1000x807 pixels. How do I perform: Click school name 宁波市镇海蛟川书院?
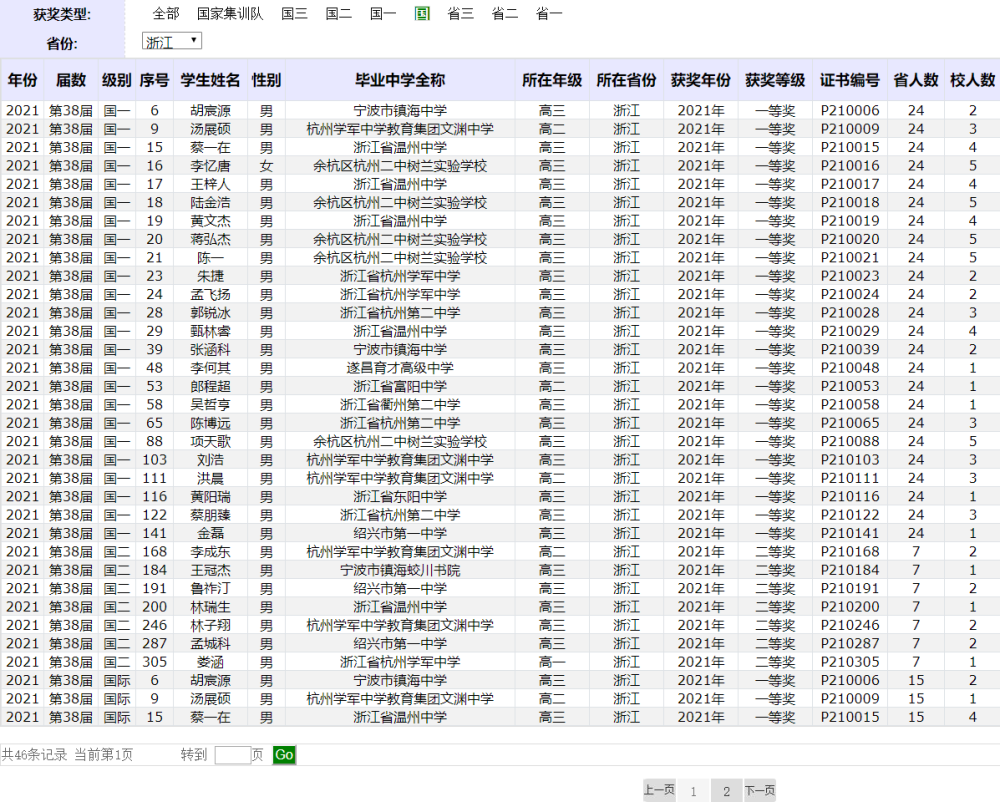click(x=400, y=570)
